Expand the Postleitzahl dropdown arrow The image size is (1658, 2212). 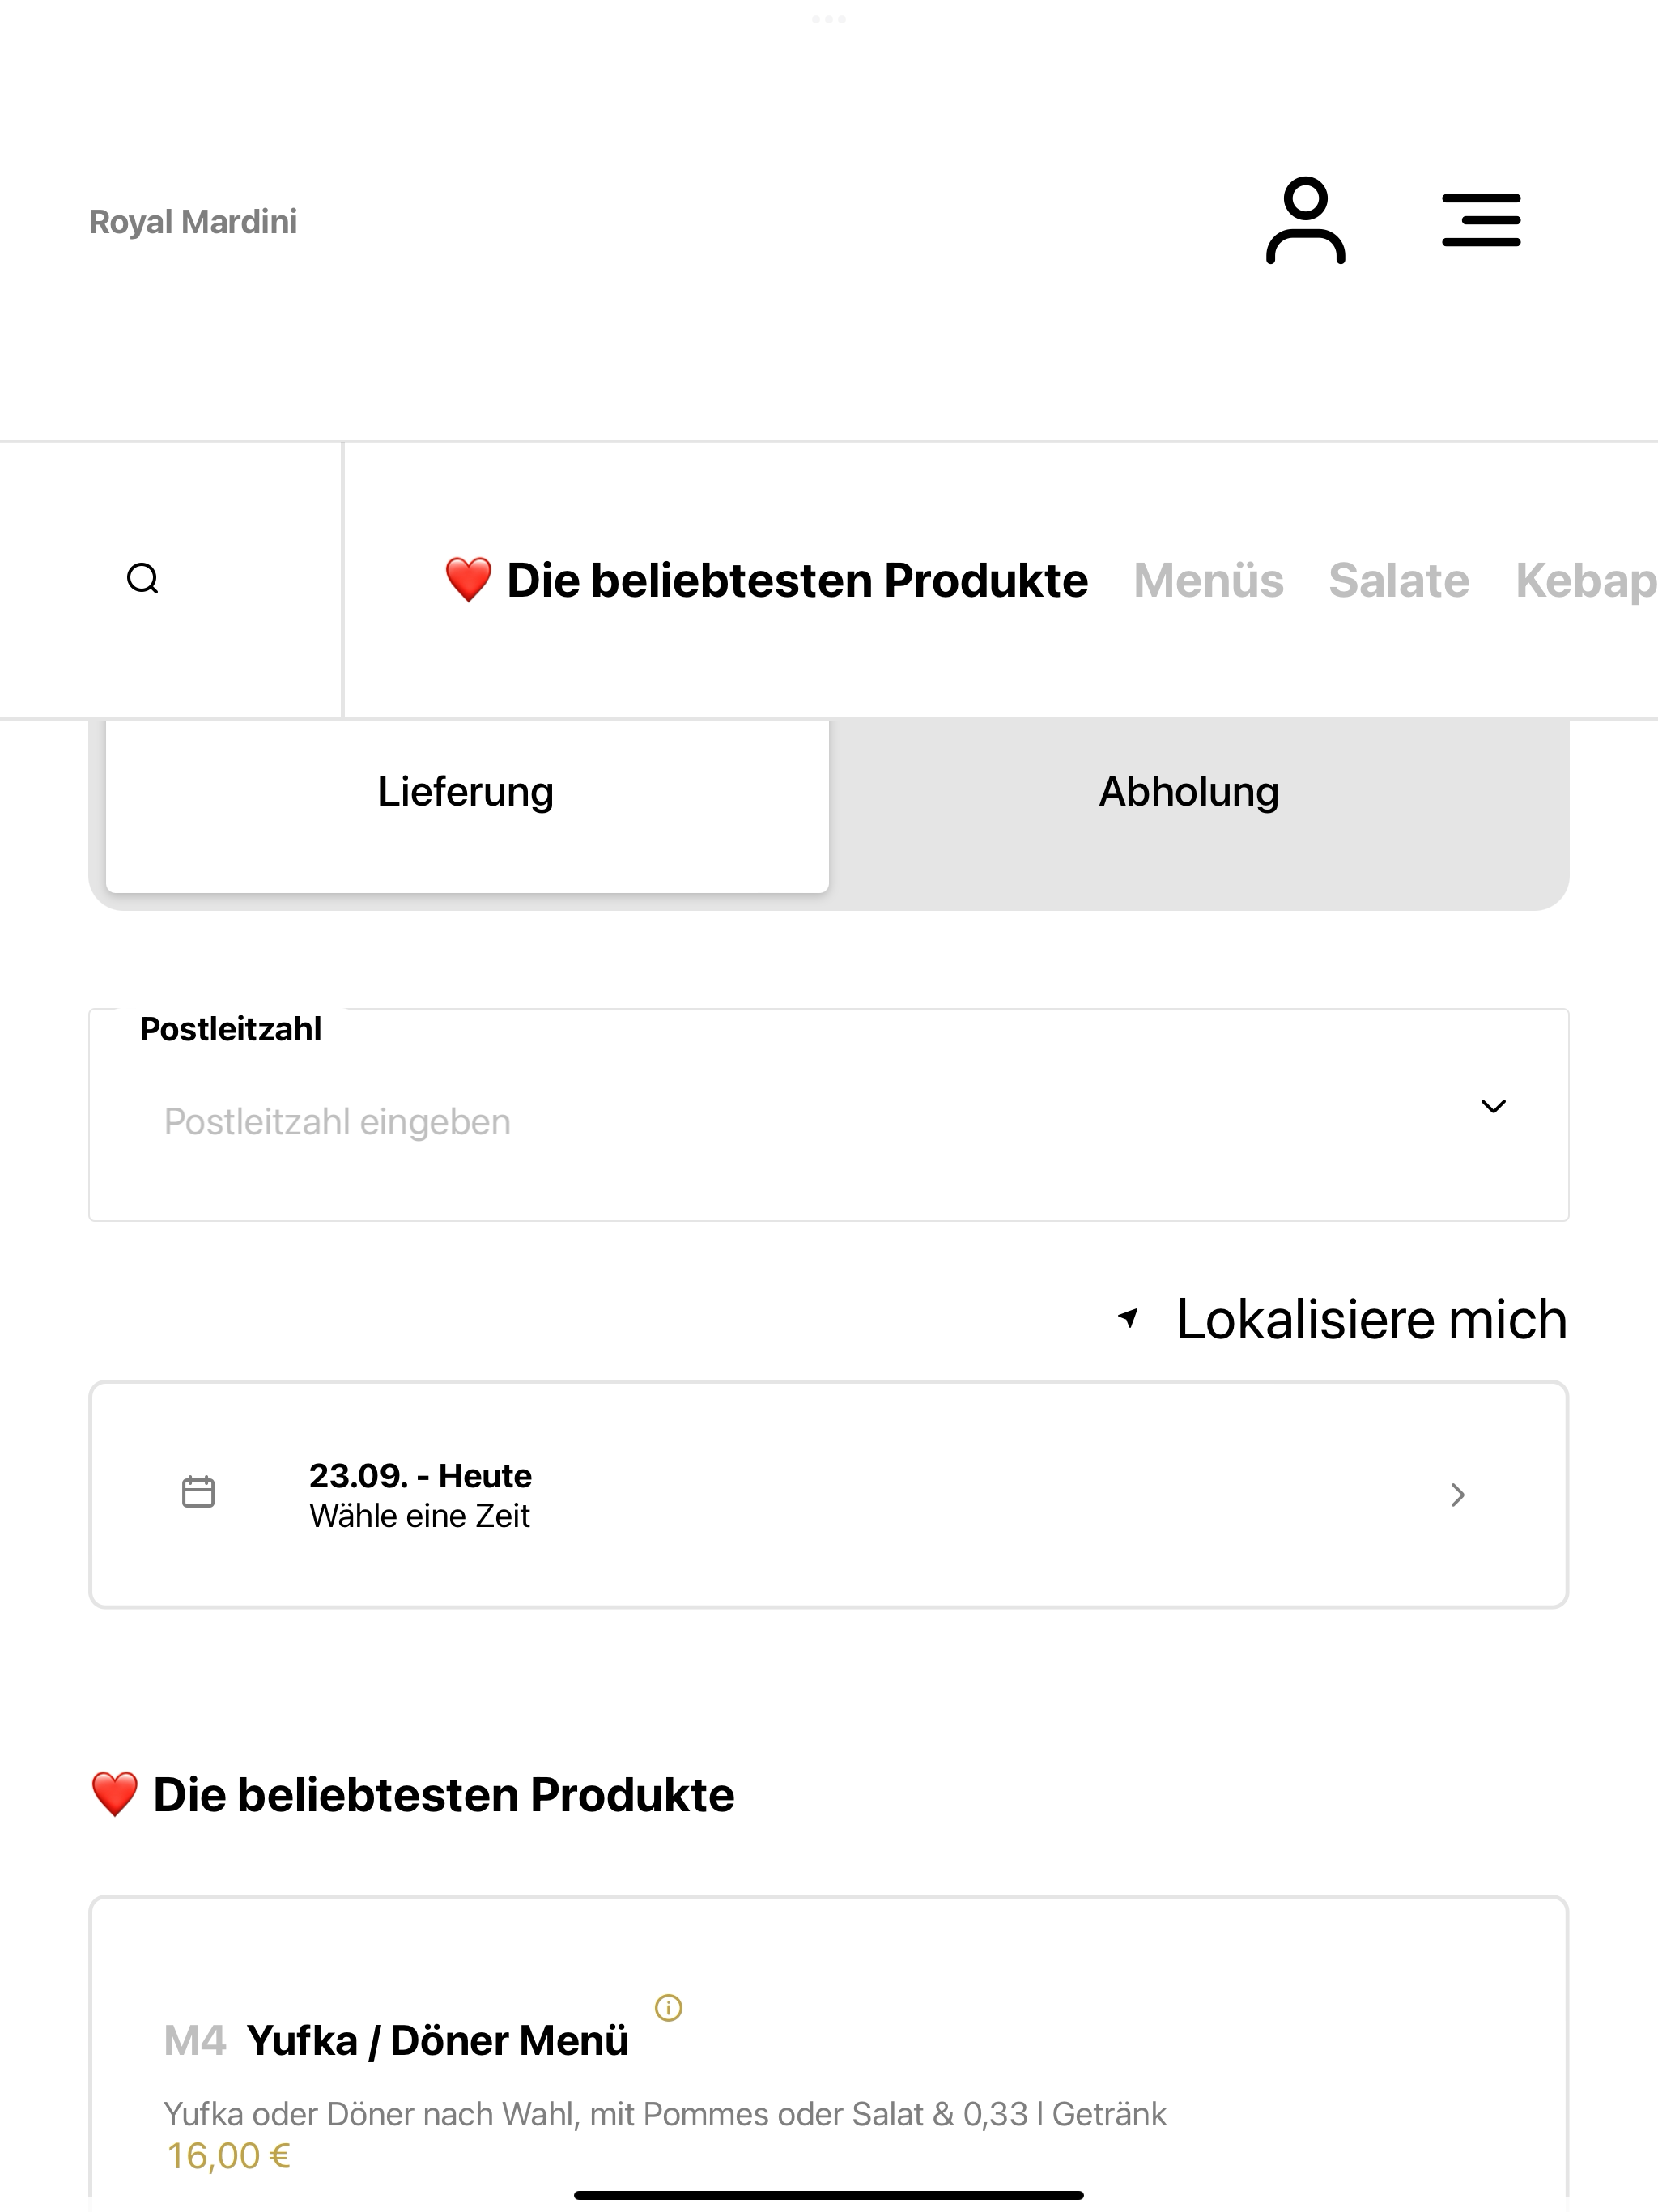[1493, 1106]
